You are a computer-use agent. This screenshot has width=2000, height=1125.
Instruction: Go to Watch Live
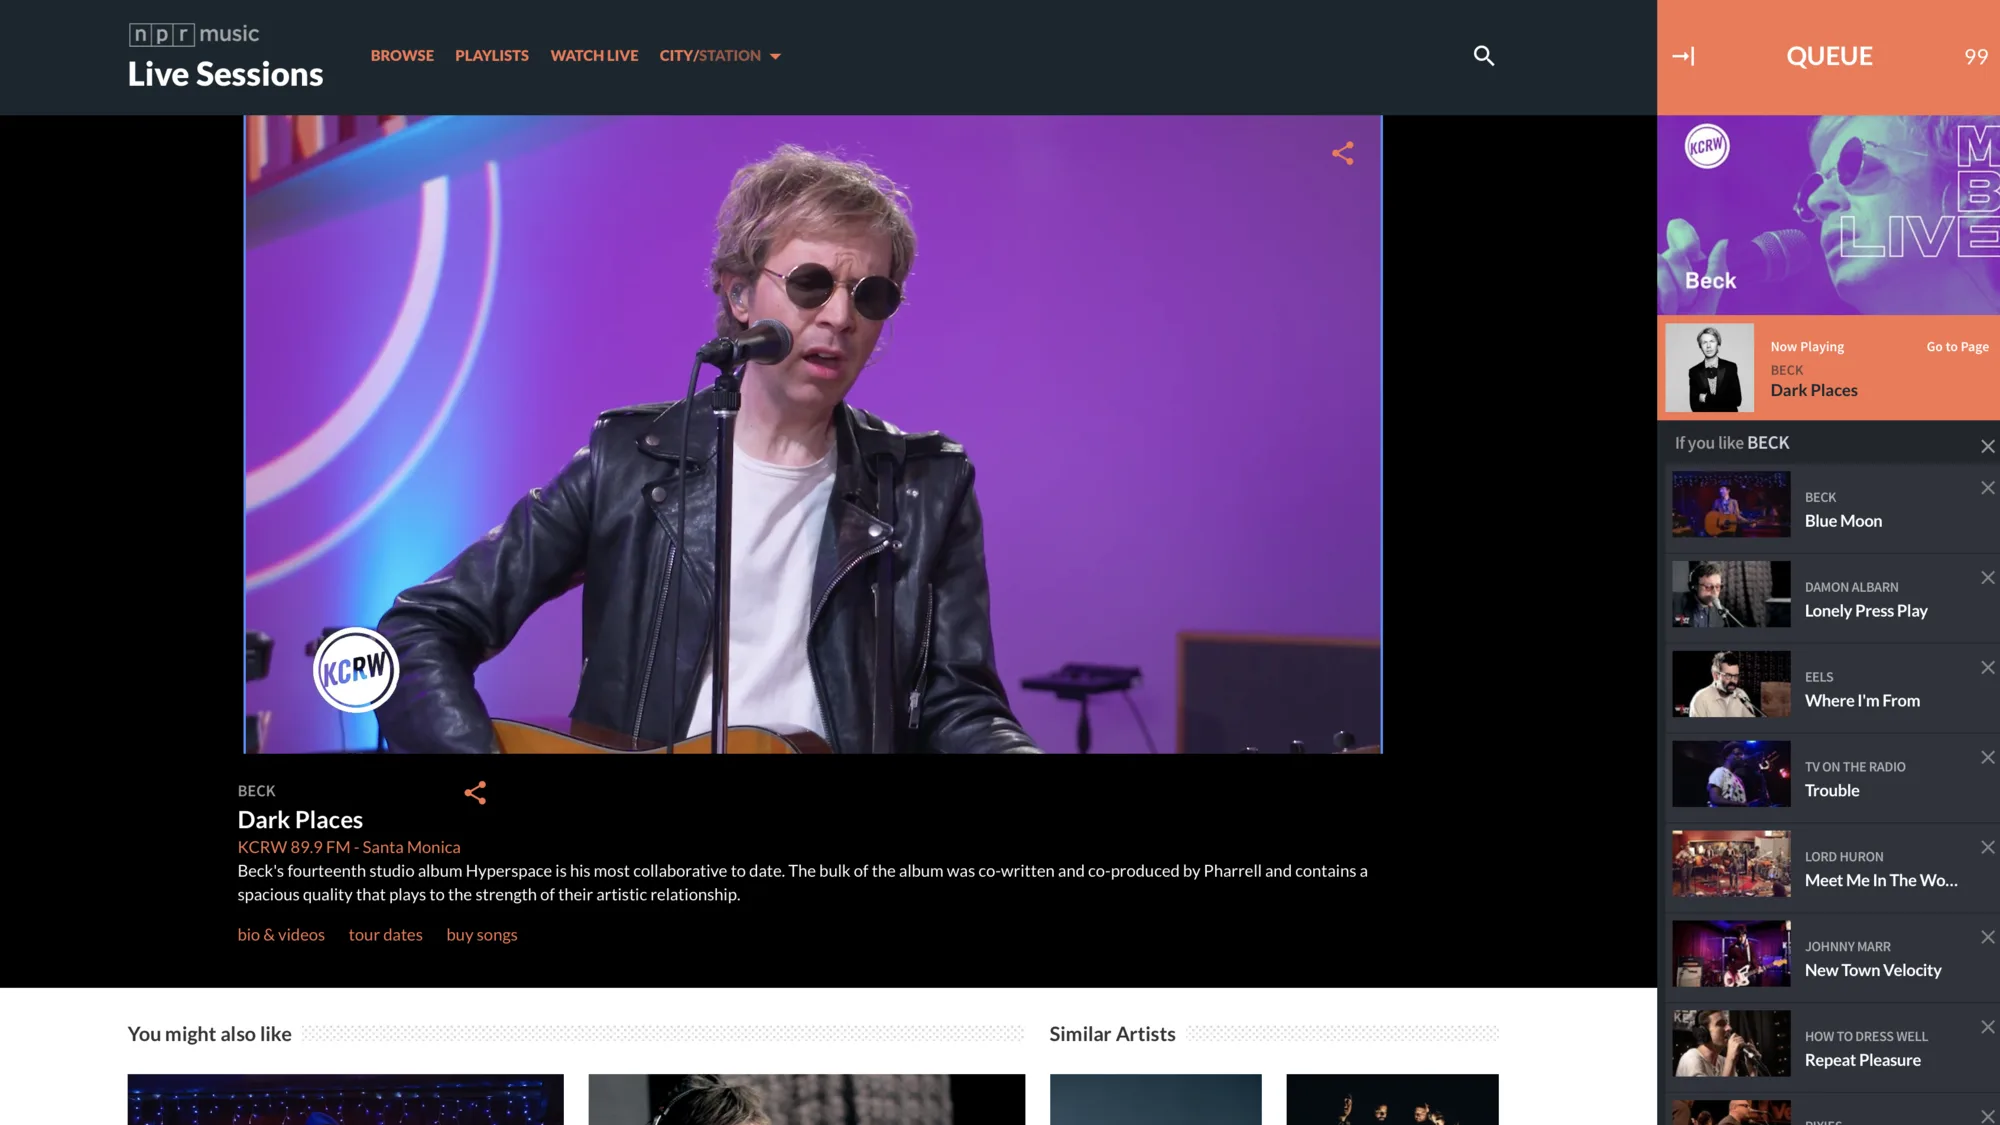594,56
